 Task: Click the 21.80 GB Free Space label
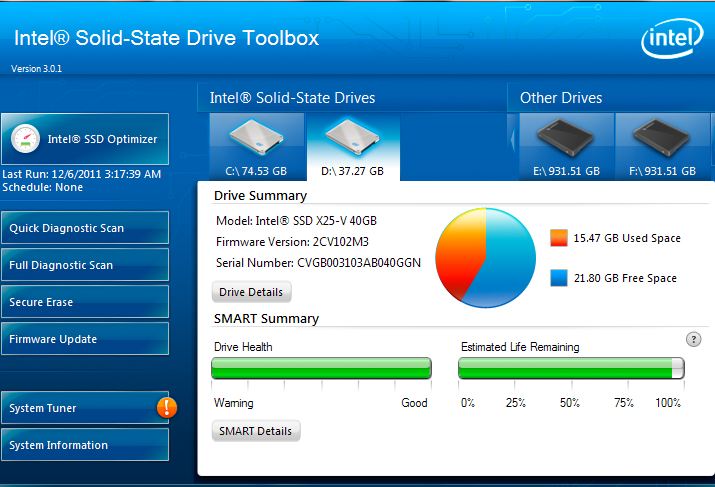[x=625, y=278]
